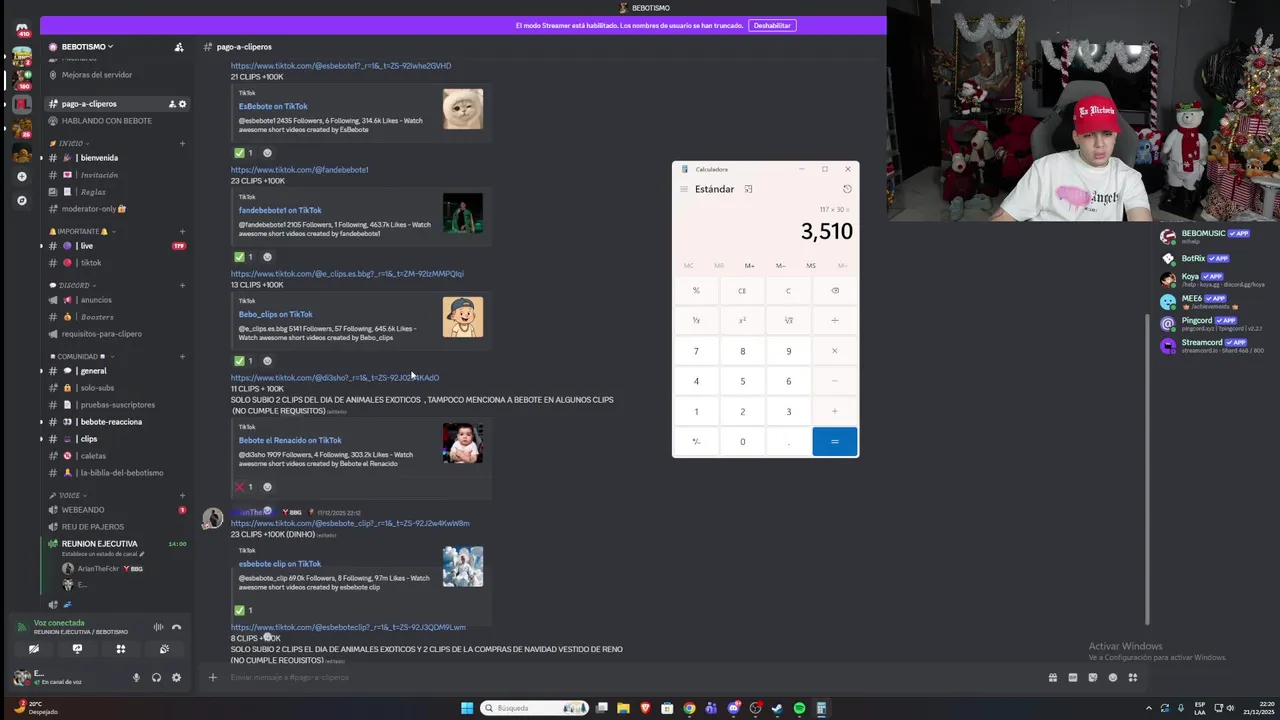This screenshot has height=720, width=1280.
Task: Toggle red X reaction under Bebote el Renacido
Action: 244,487
